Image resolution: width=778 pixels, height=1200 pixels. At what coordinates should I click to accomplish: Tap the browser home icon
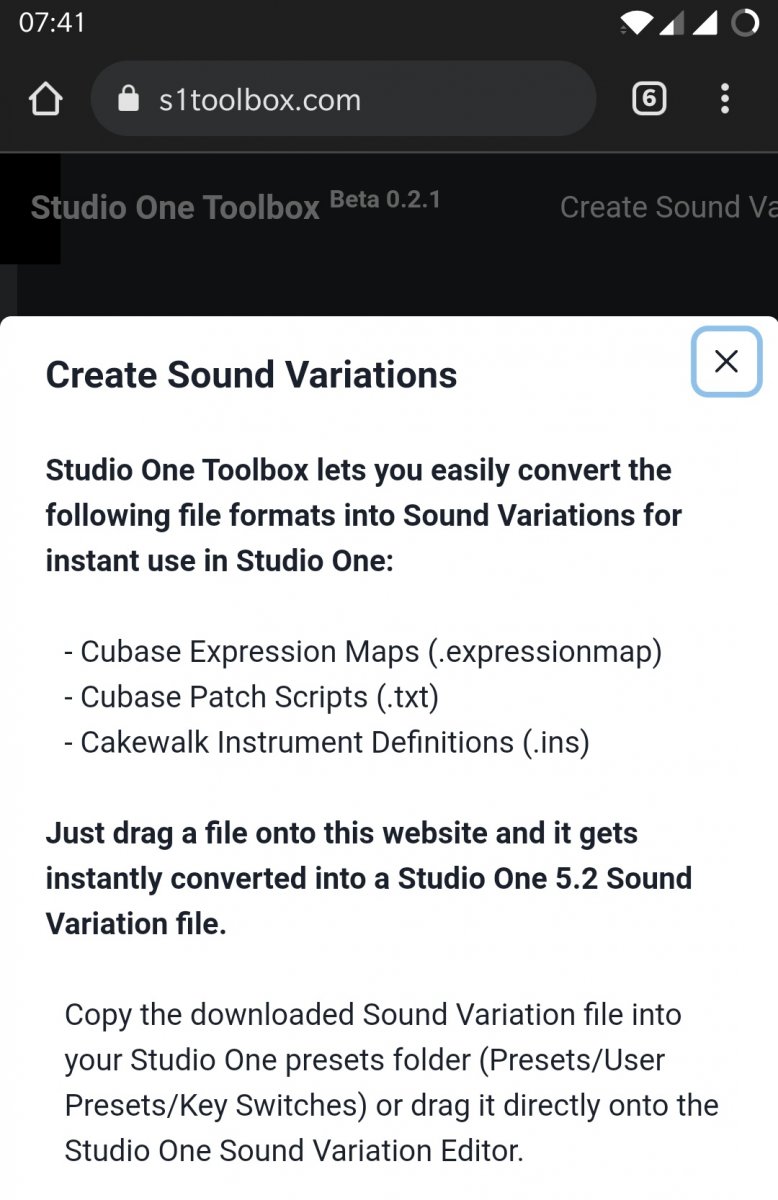point(45,99)
